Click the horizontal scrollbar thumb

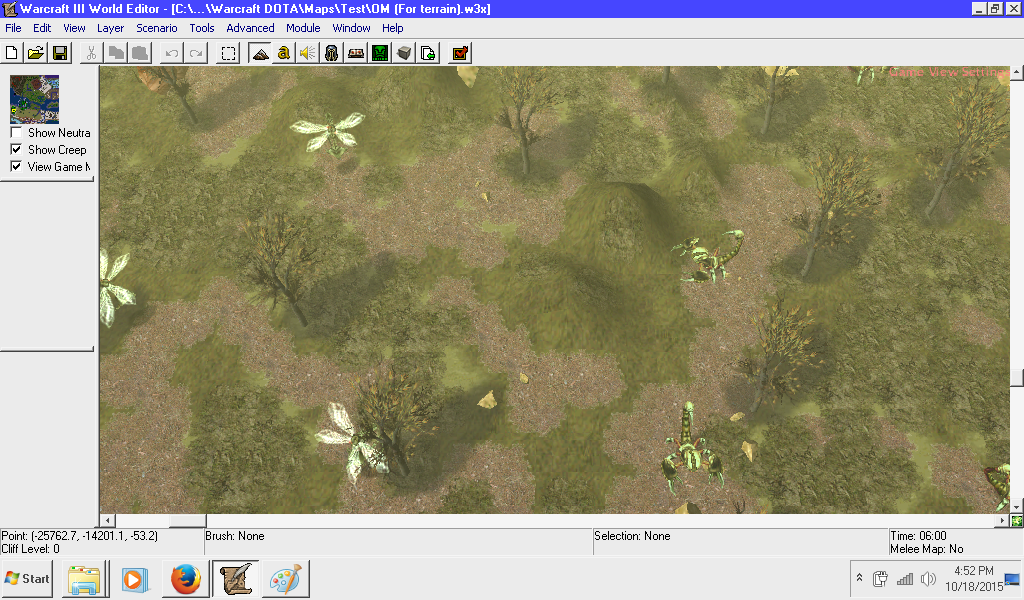coord(188,520)
